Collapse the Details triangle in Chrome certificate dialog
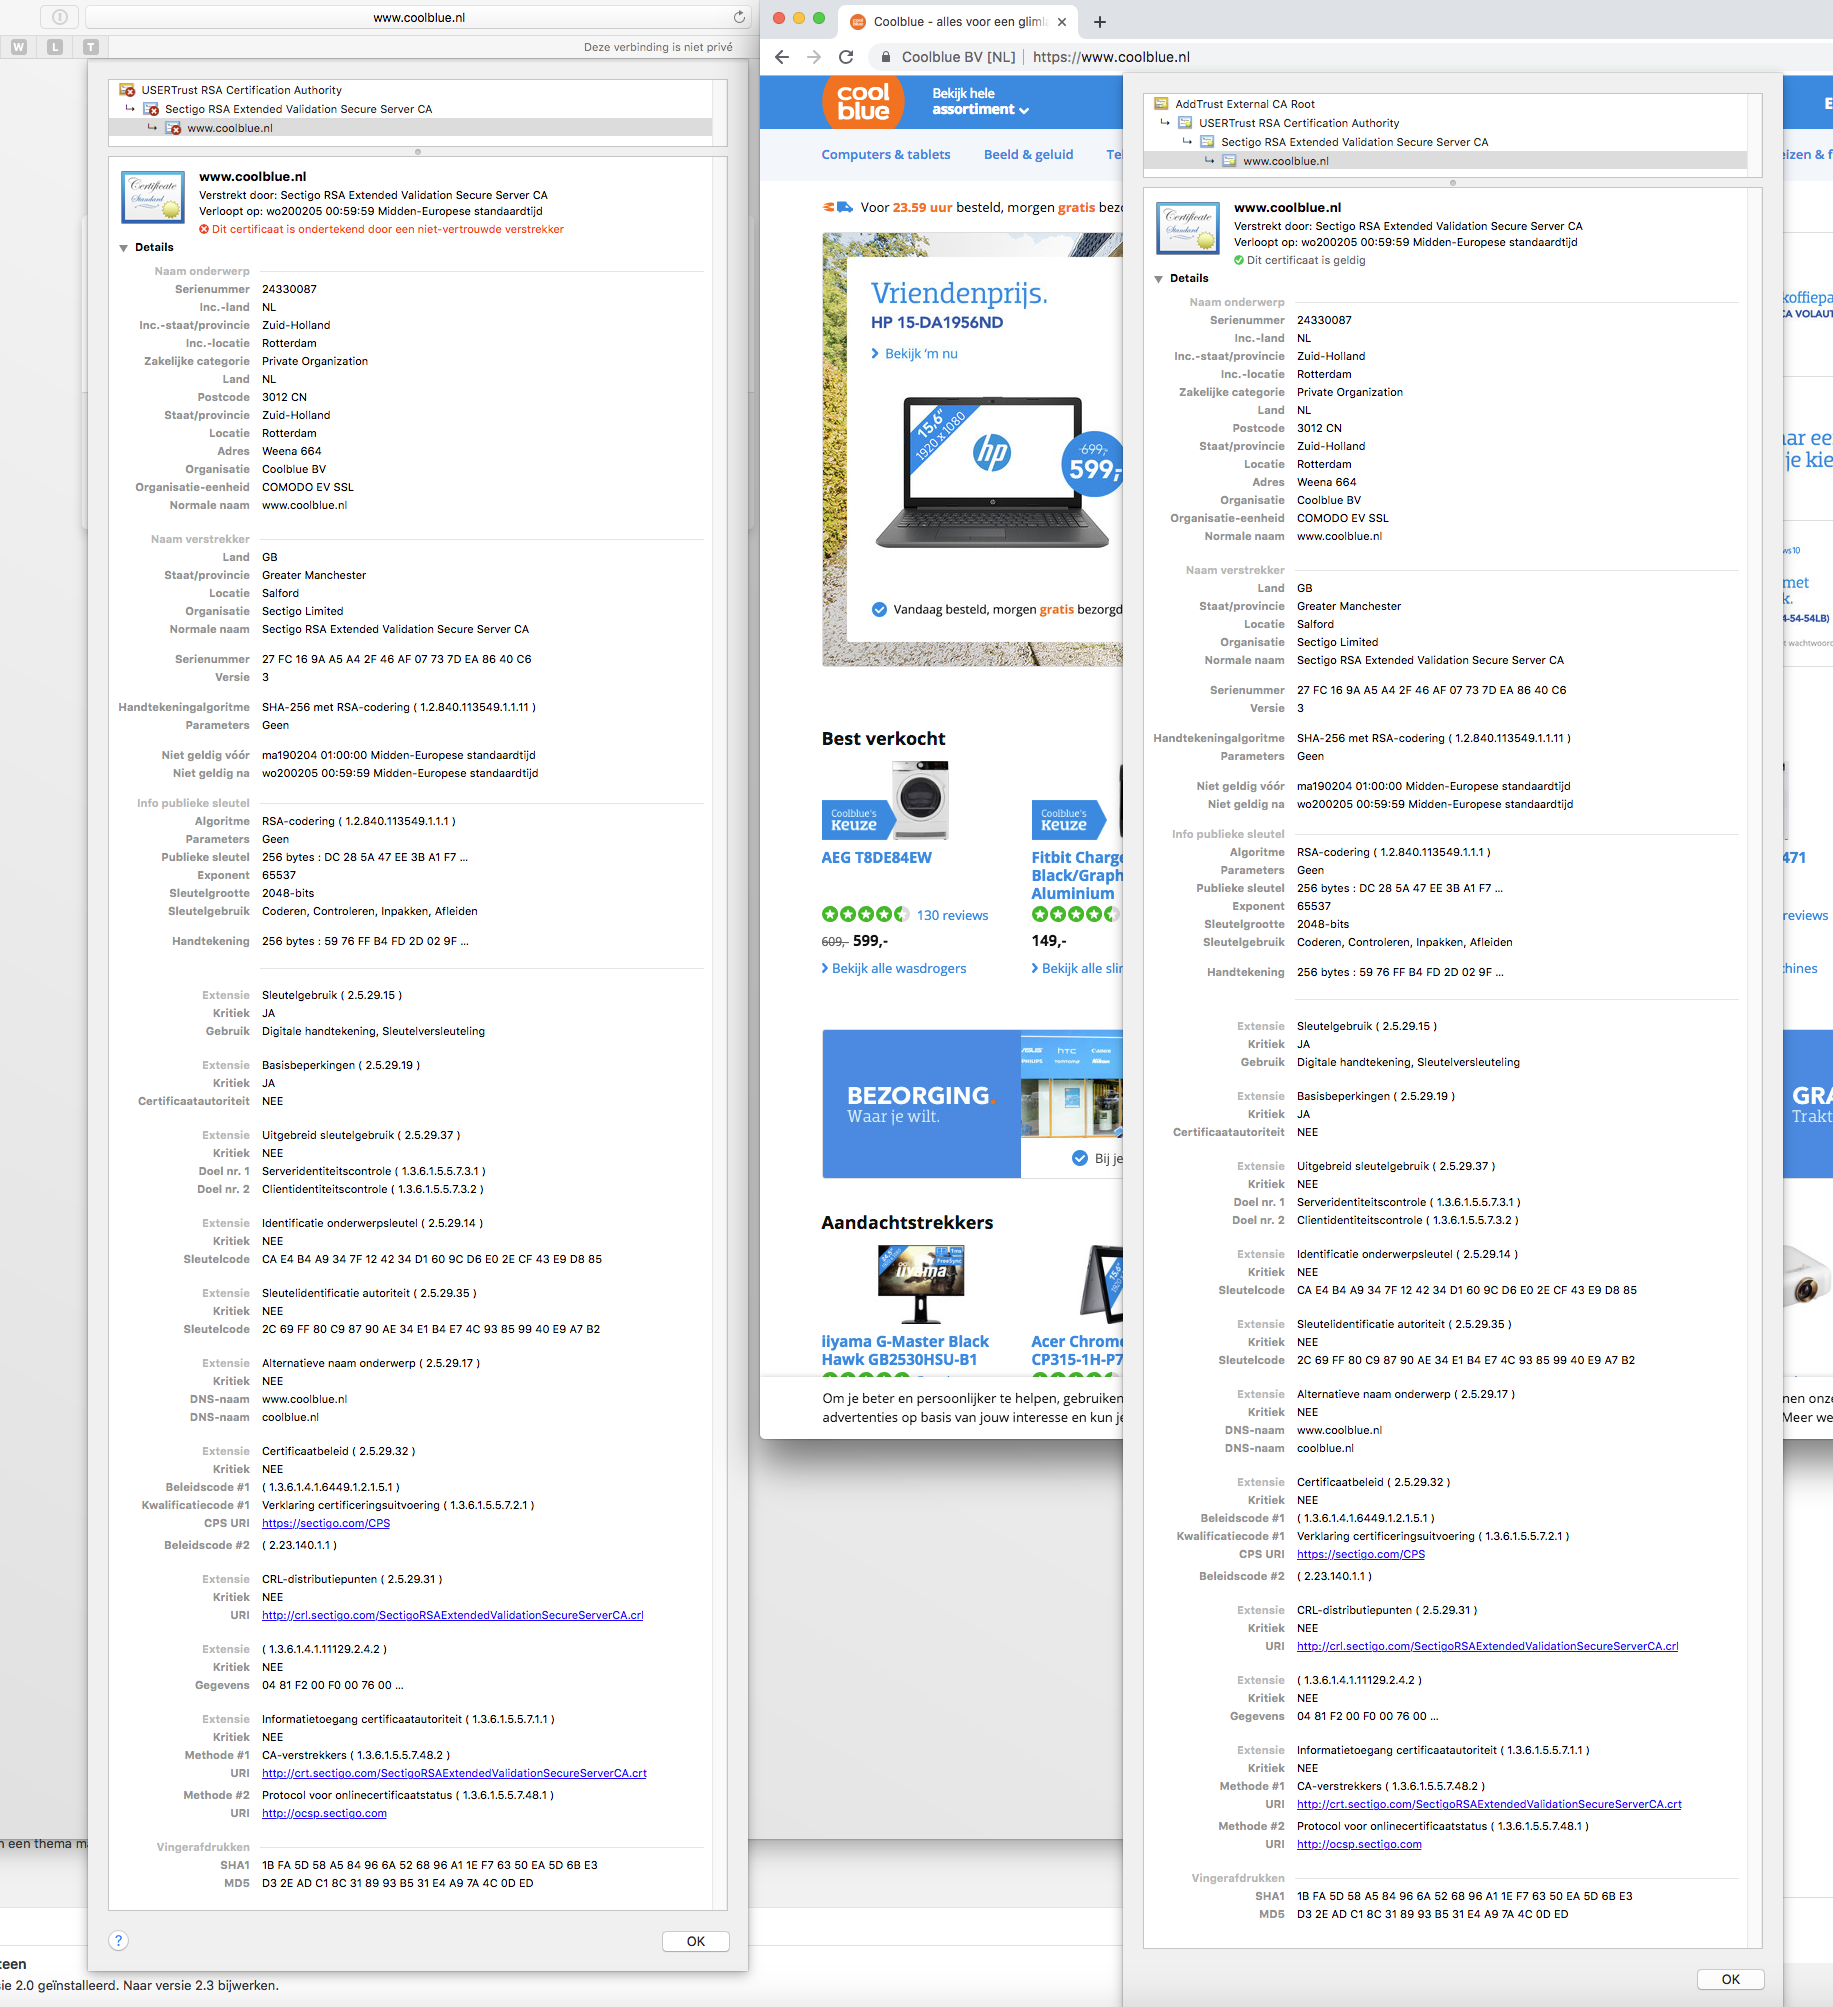 1159,279
